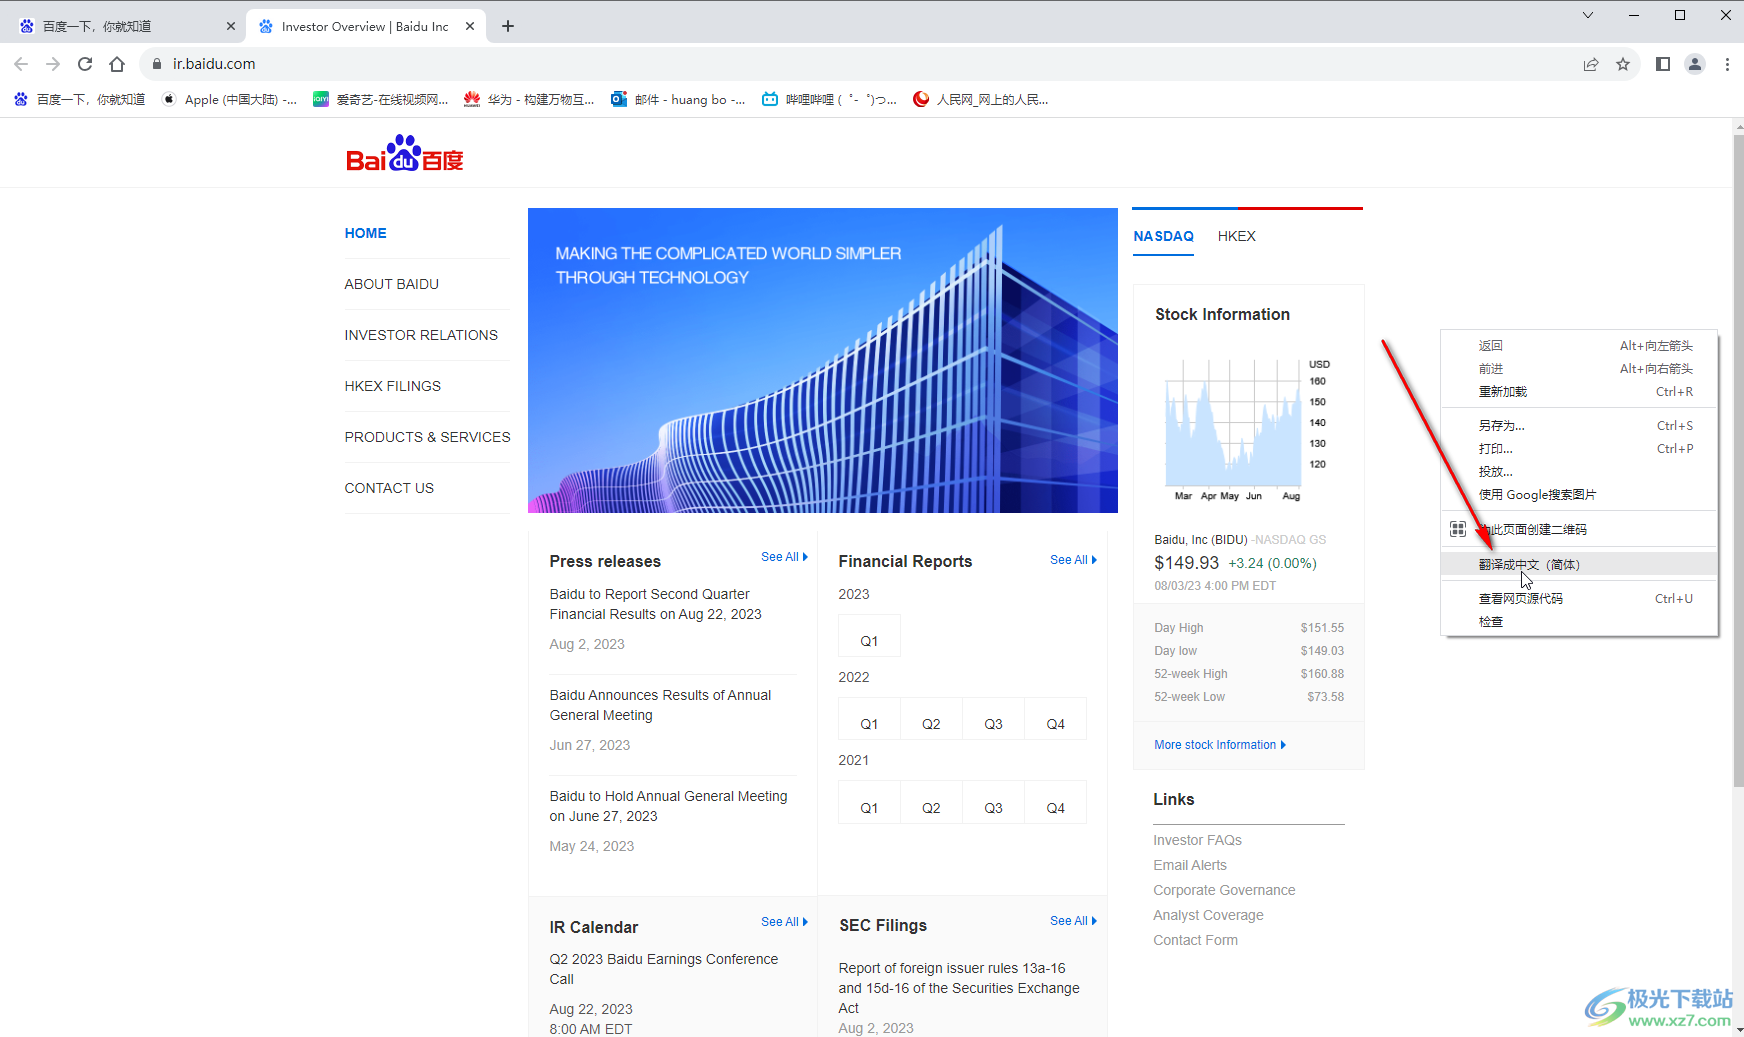Choose 重新加载 in context menu
Viewport: 1744px width, 1037px height.
[1579, 392]
